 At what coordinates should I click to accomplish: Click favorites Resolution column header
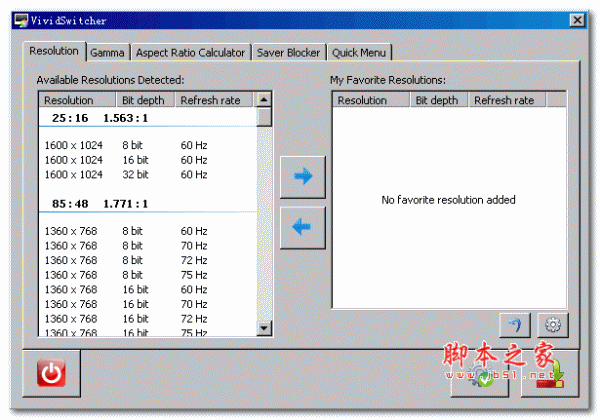tap(371, 100)
